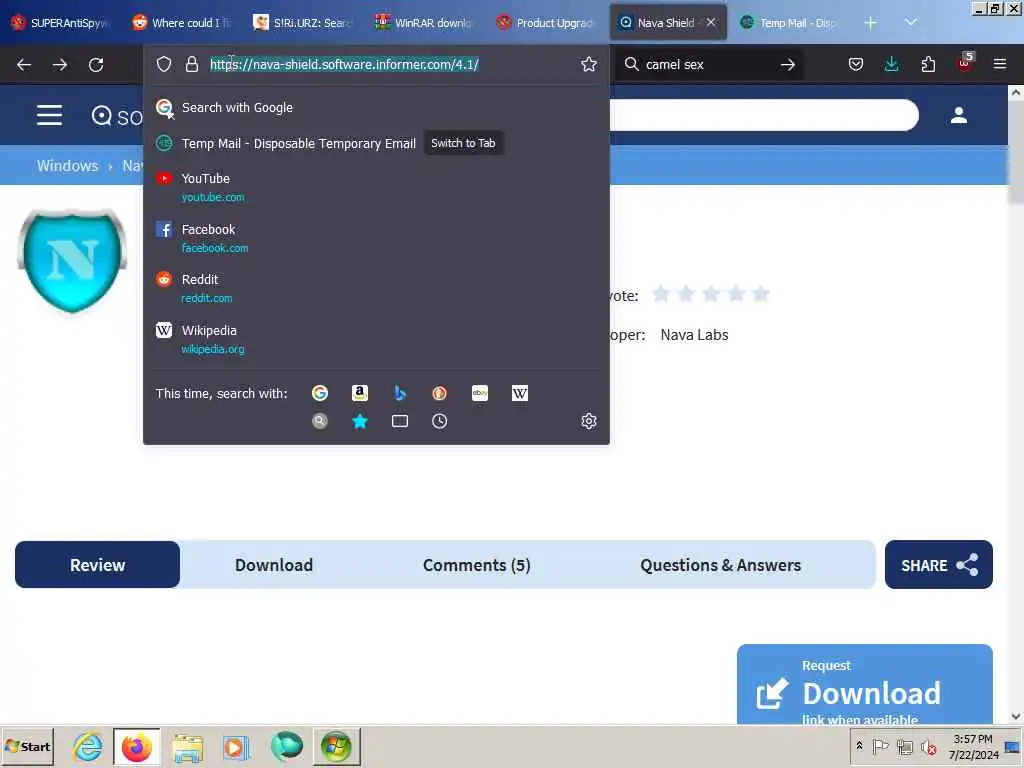Image resolution: width=1024 pixels, height=768 pixels.
Task: Bookmark this page with the star
Action: (x=588, y=64)
